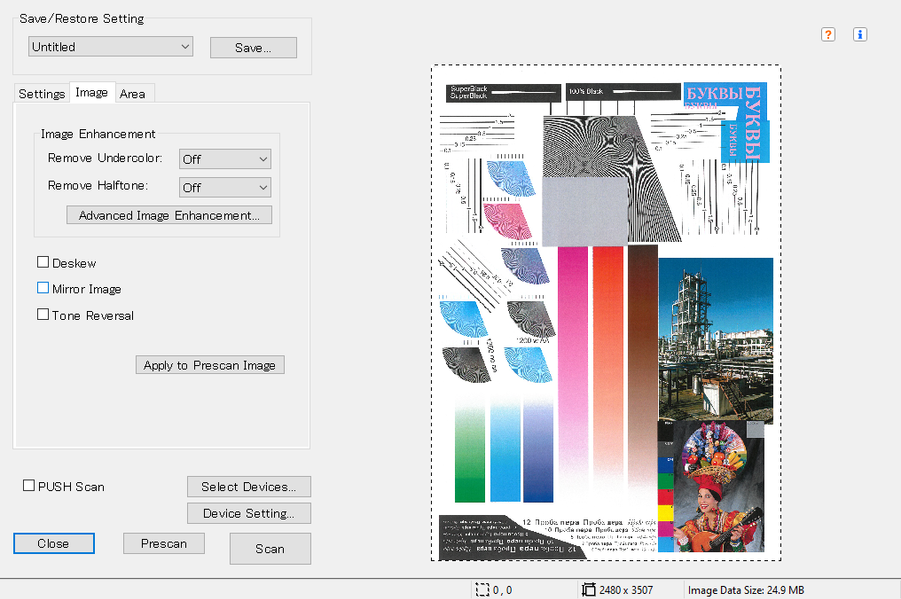Viewport: 901px width, 599px height.
Task: Switch to the Settings tab
Action: [41, 94]
